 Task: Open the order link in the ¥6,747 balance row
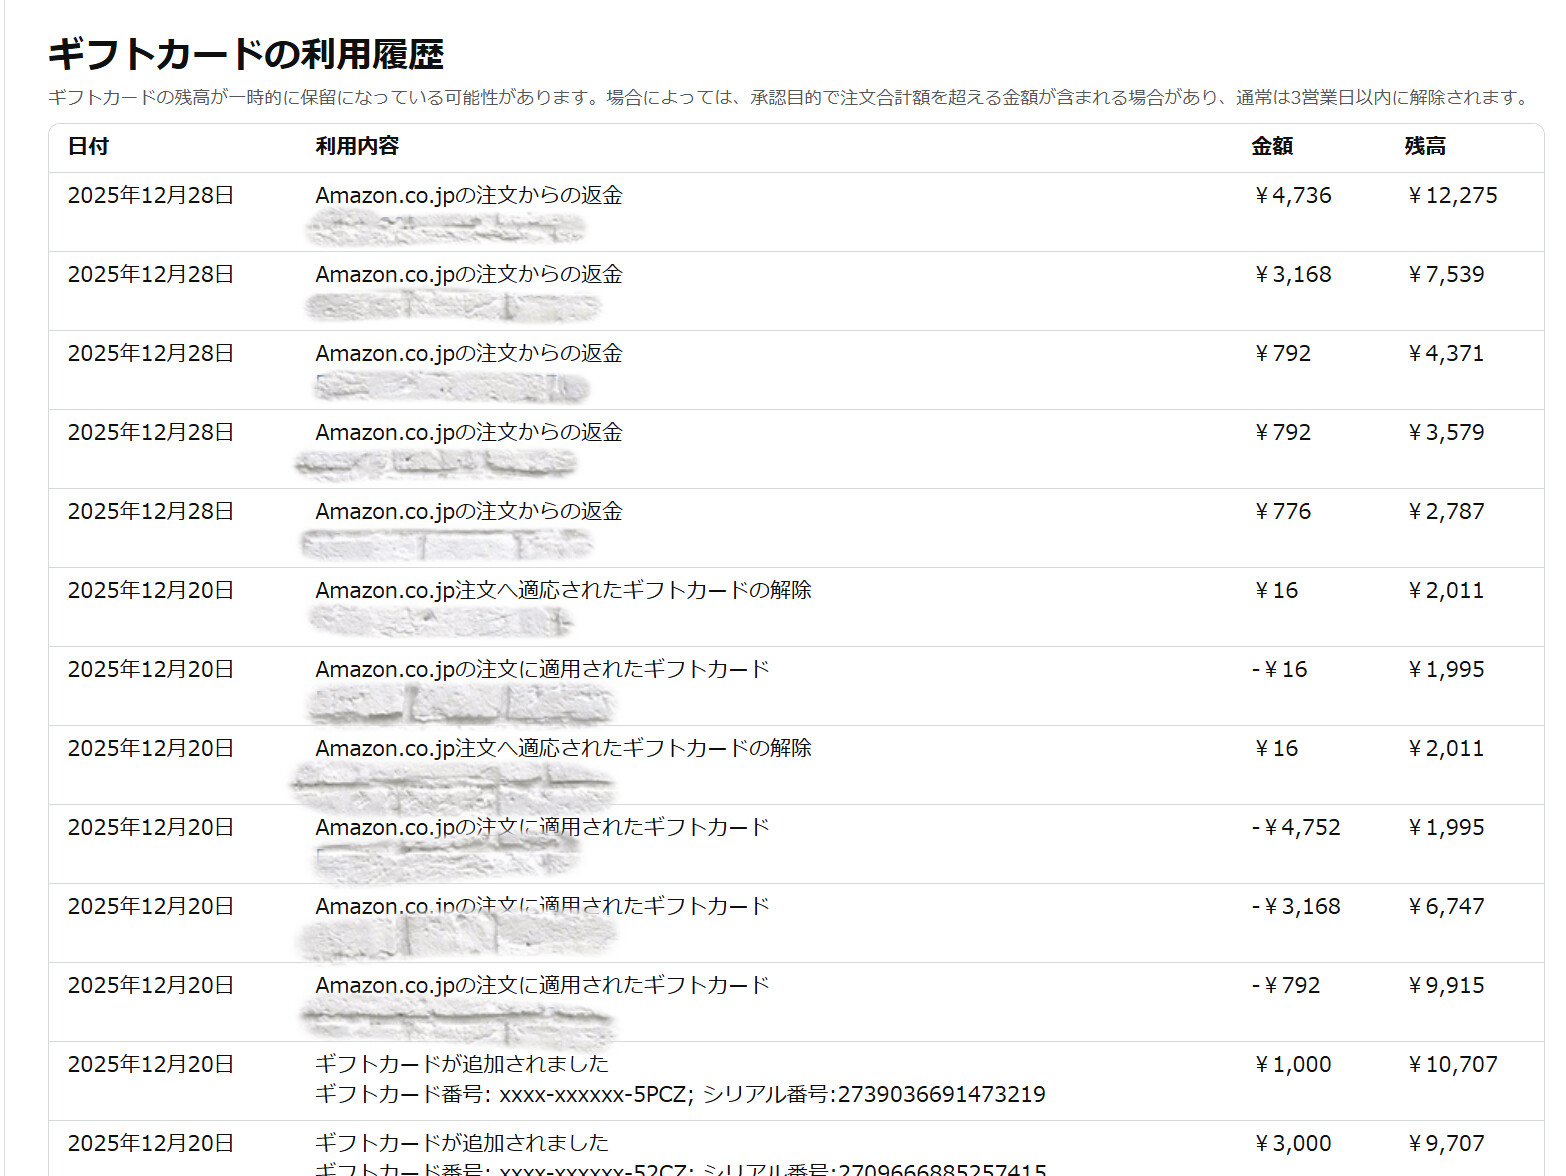(x=456, y=938)
